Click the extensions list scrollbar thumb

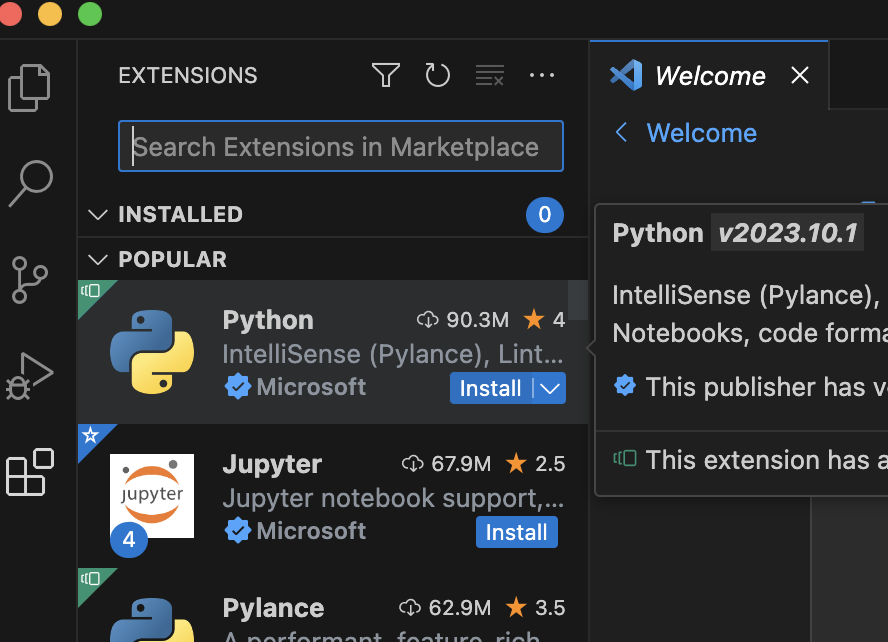[x=577, y=300]
